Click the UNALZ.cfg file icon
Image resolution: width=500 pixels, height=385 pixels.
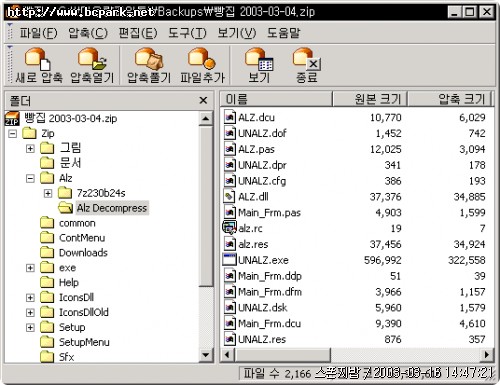pos(230,181)
